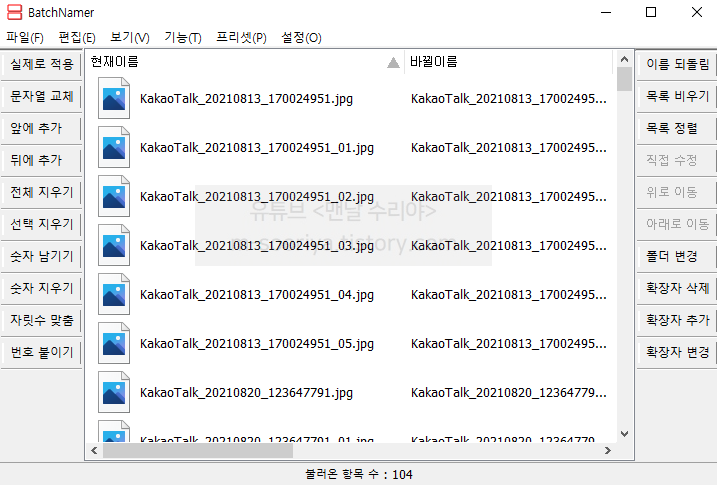This screenshot has width=717, height=485.
Task: Select file name KakaoTalk_20210813_170024951_01.jpg
Action: [x=257, y=148]
